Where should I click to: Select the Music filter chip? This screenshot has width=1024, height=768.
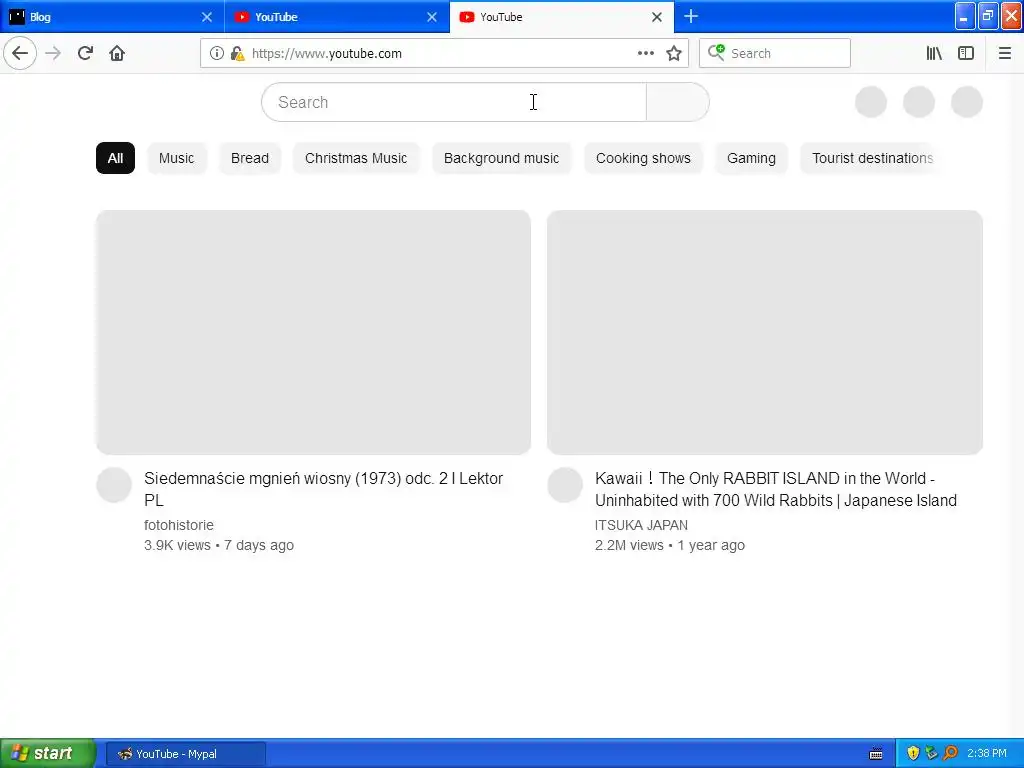point(176,158)
